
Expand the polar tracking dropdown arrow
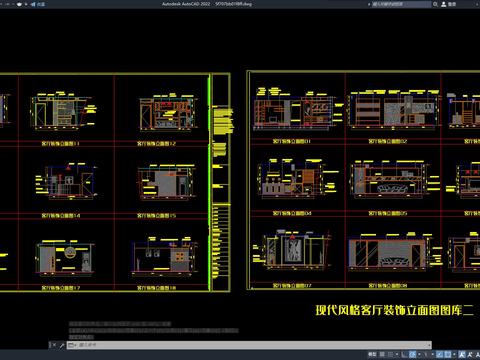(419, 354)
